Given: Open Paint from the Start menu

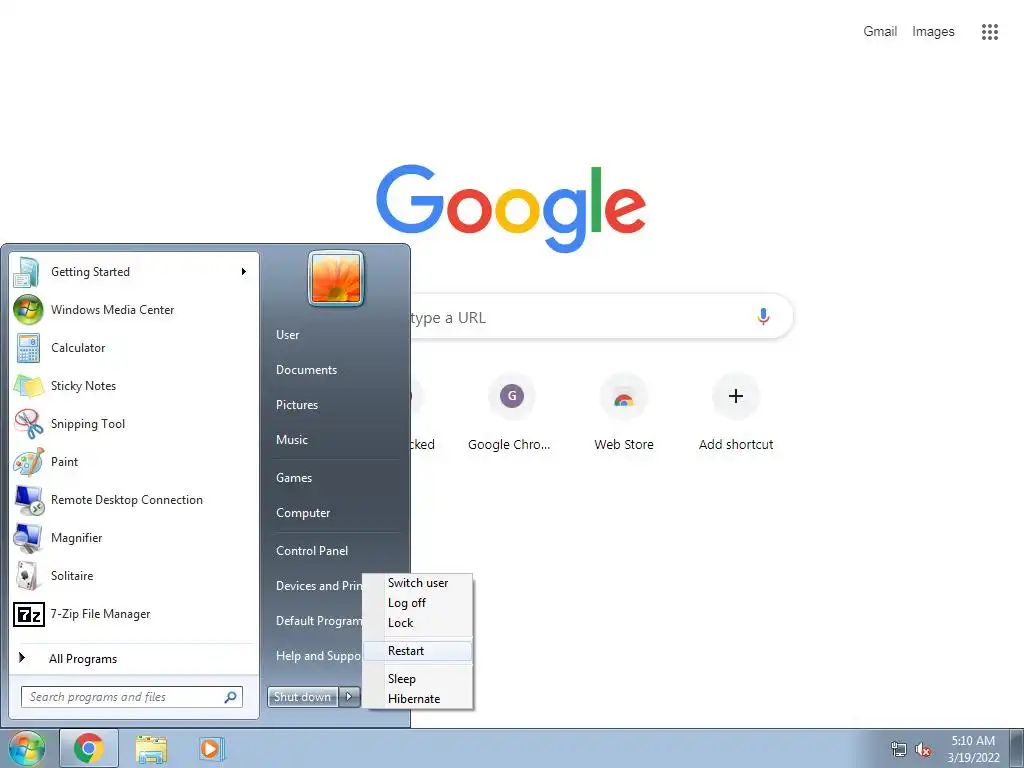Looking at the screenshot, I should (x=134, y=462).
